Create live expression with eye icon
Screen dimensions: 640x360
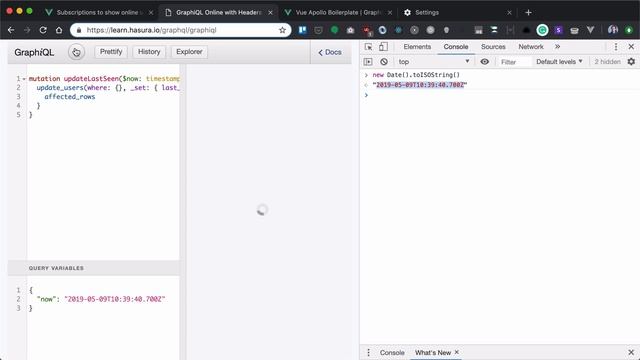click(484, 62)
